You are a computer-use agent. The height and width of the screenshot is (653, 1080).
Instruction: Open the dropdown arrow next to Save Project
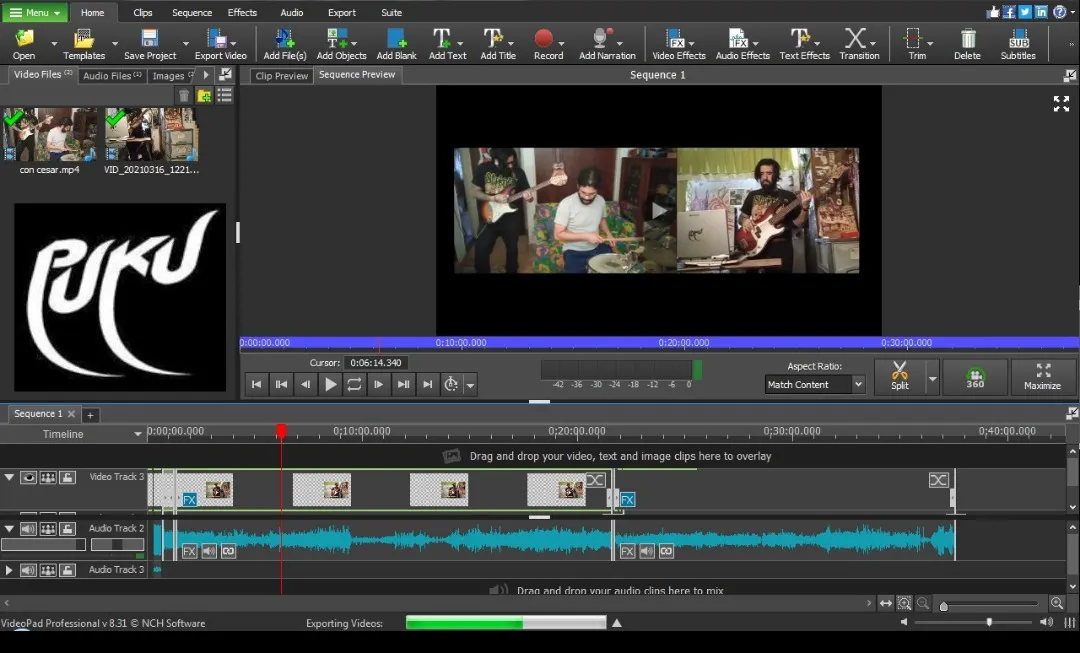coord(185,43)
